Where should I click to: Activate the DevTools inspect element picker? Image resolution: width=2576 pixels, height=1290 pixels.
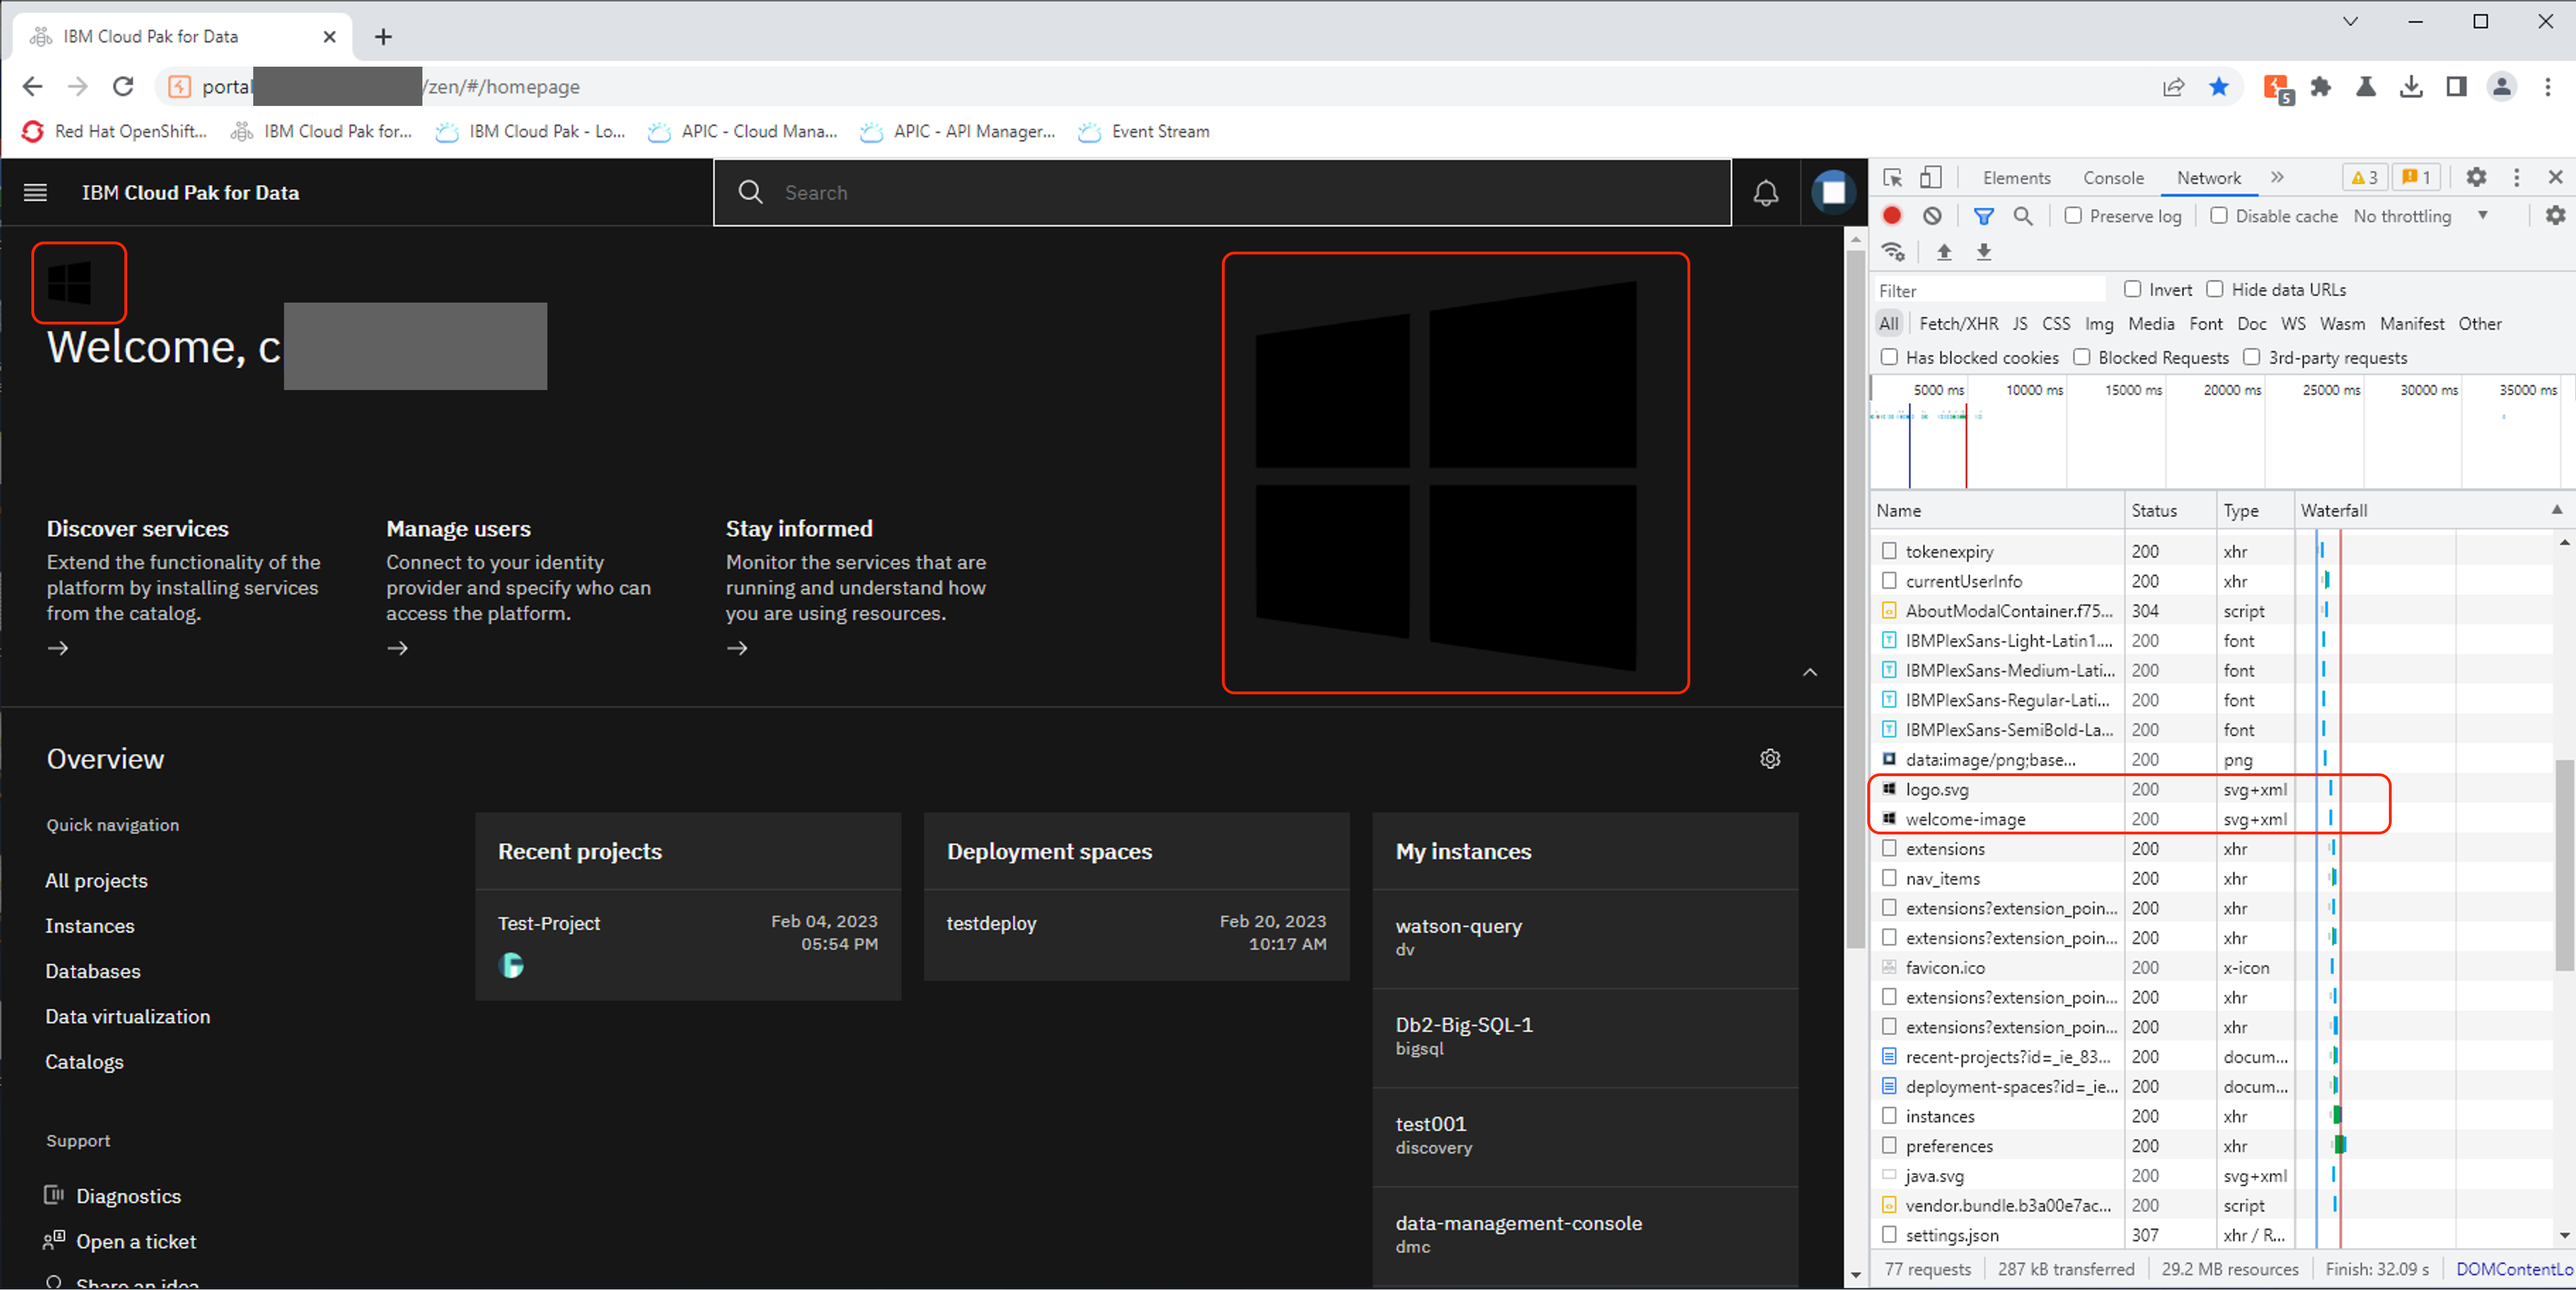[x=1892, y=177]
